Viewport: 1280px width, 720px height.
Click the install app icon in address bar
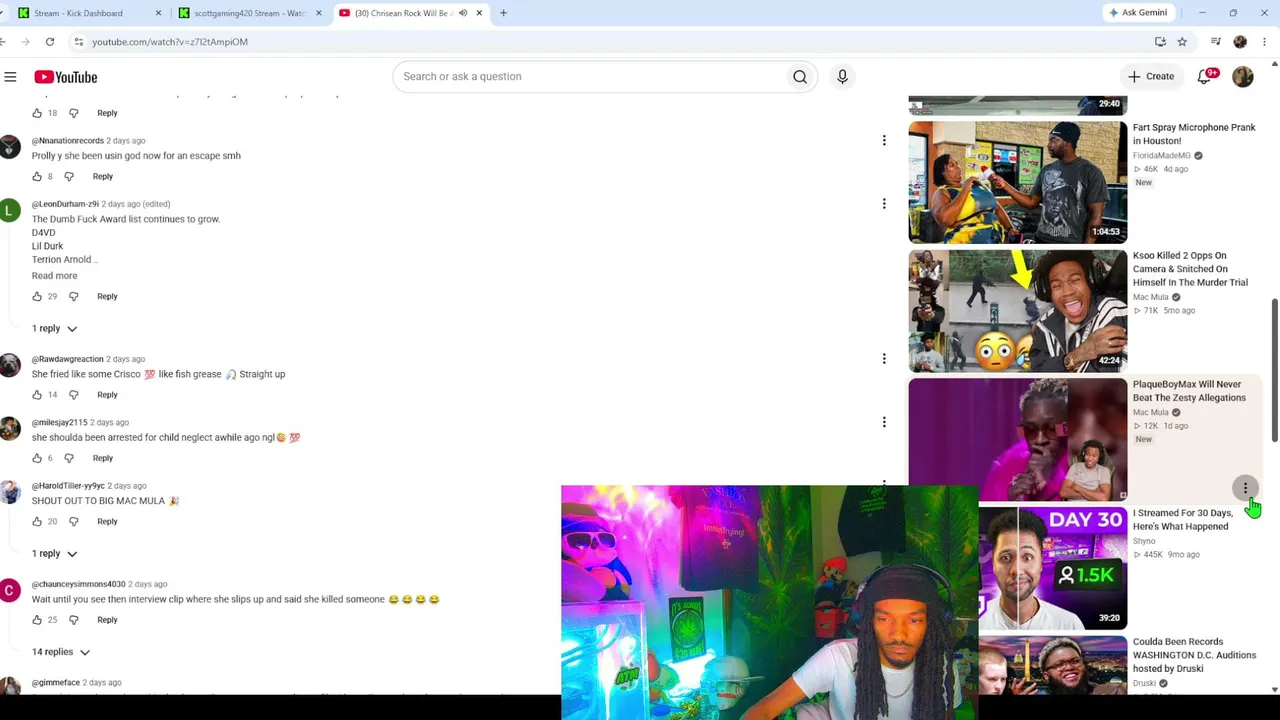pyautogui.click(x=1160, y=42)
